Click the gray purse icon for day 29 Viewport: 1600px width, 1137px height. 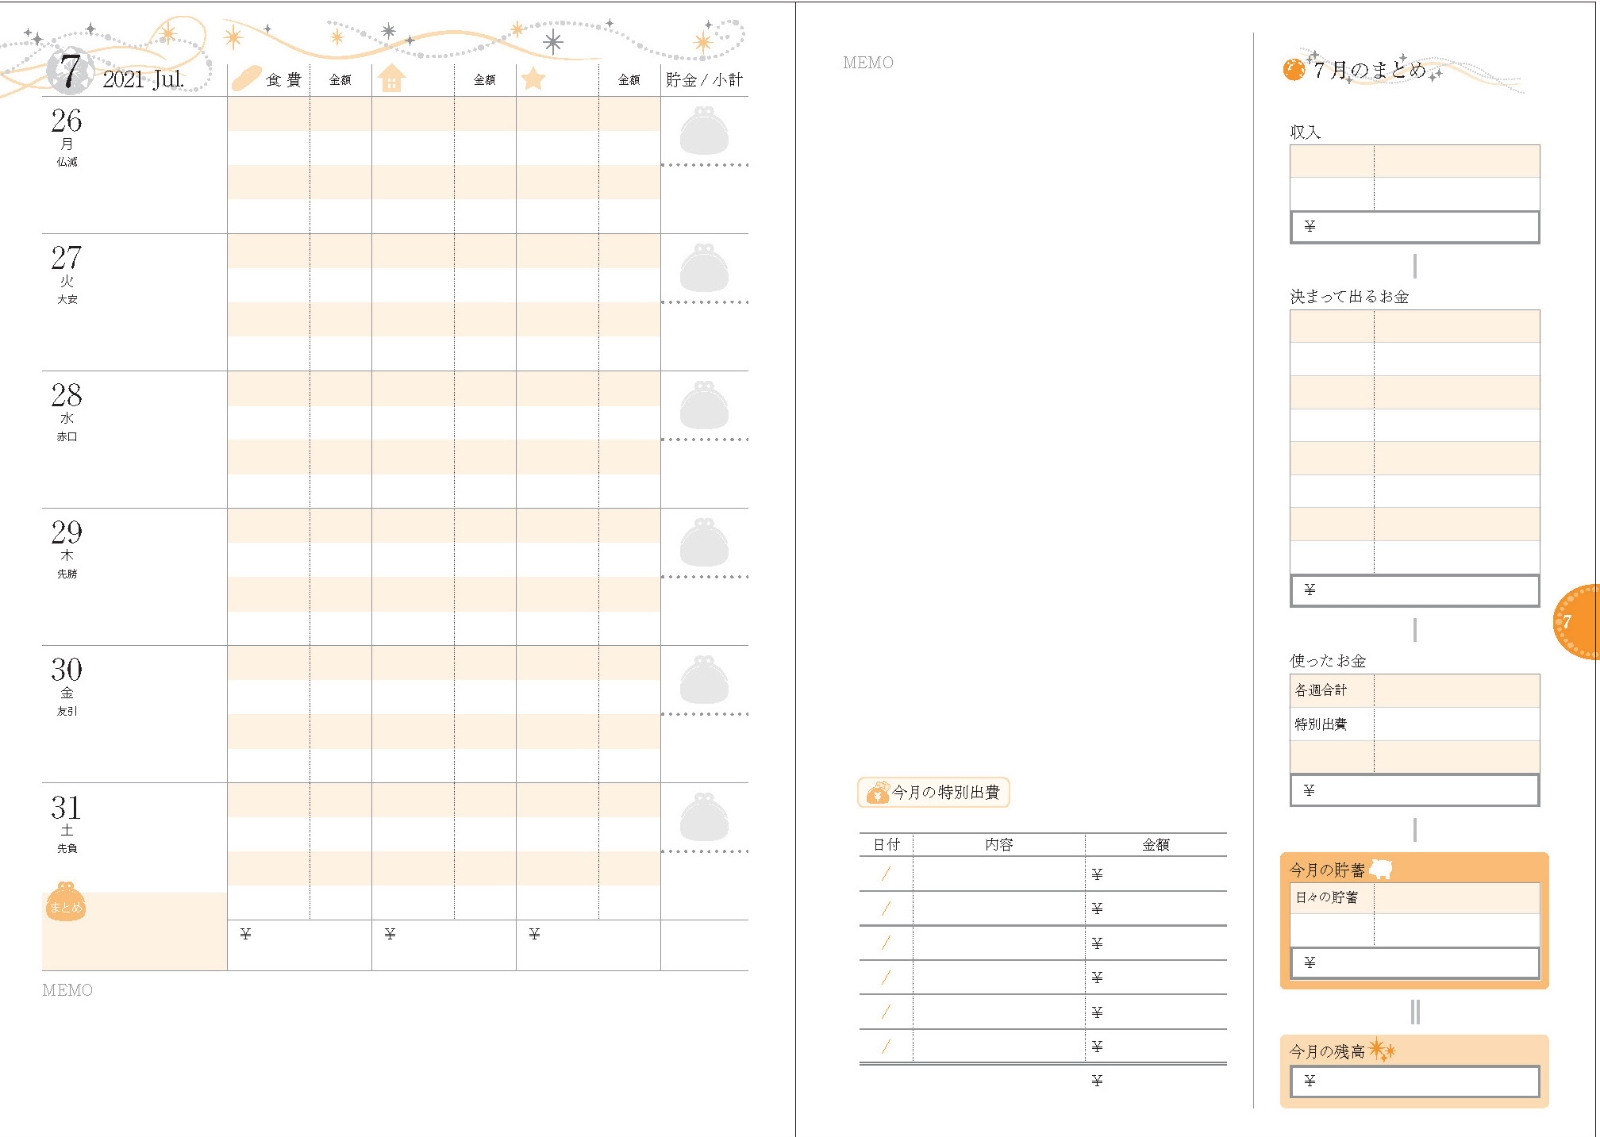(x=704, y=542)
